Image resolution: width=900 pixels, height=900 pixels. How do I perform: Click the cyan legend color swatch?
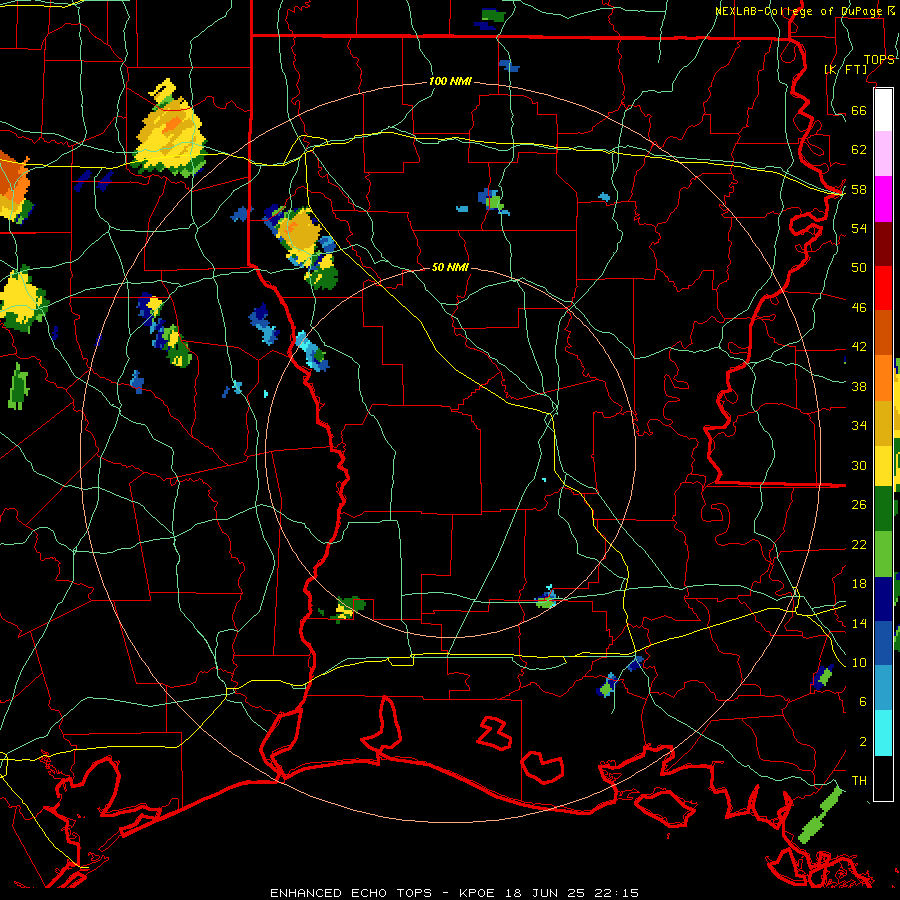click(883, 732)
